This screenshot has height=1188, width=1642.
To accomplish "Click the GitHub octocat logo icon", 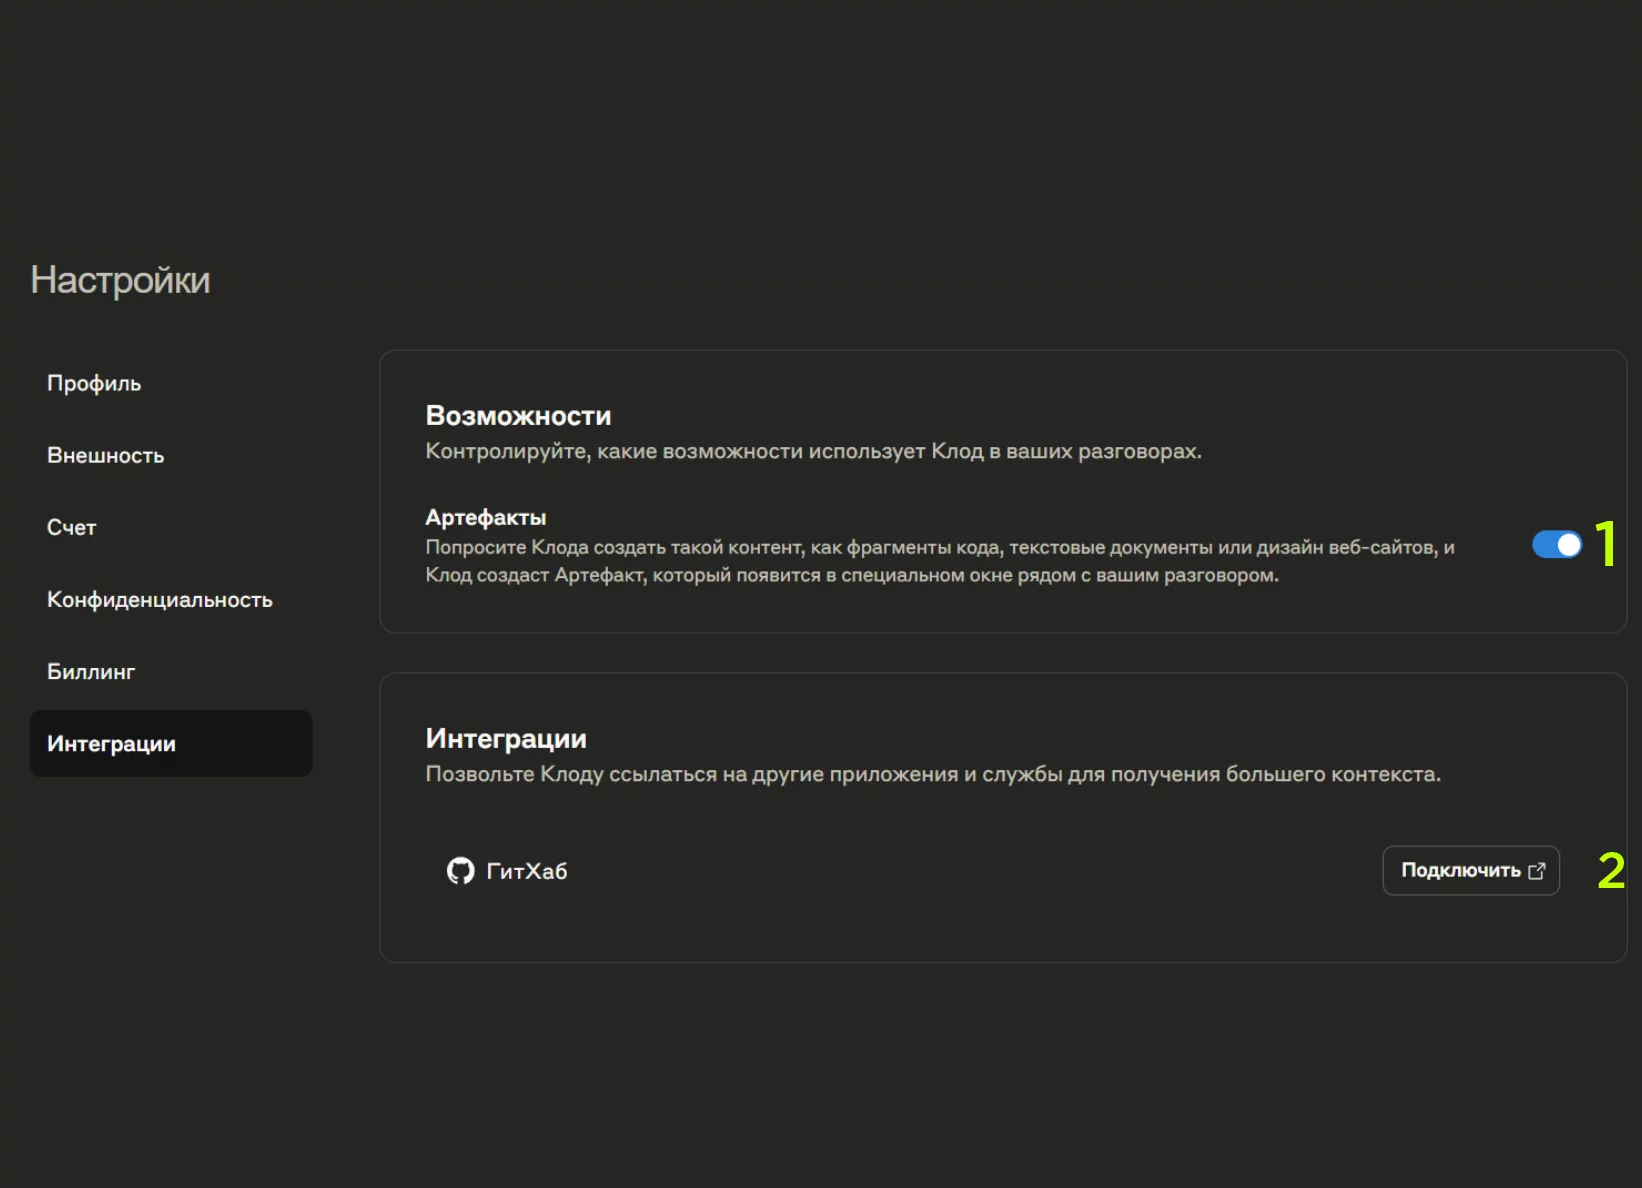I will (x=460, y=871).
